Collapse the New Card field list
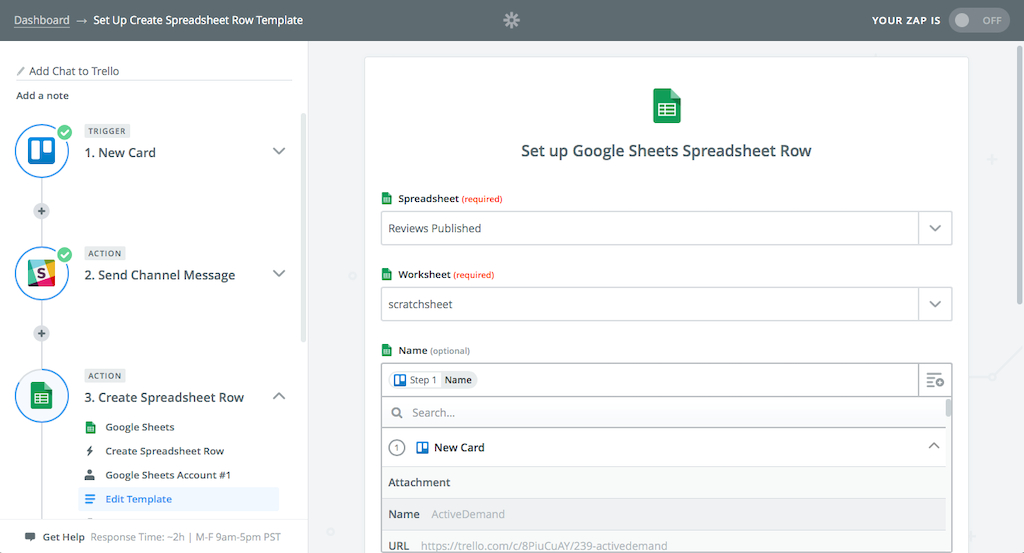Image resolution: width=1024 pixels, height=553 pixels. 933,447
